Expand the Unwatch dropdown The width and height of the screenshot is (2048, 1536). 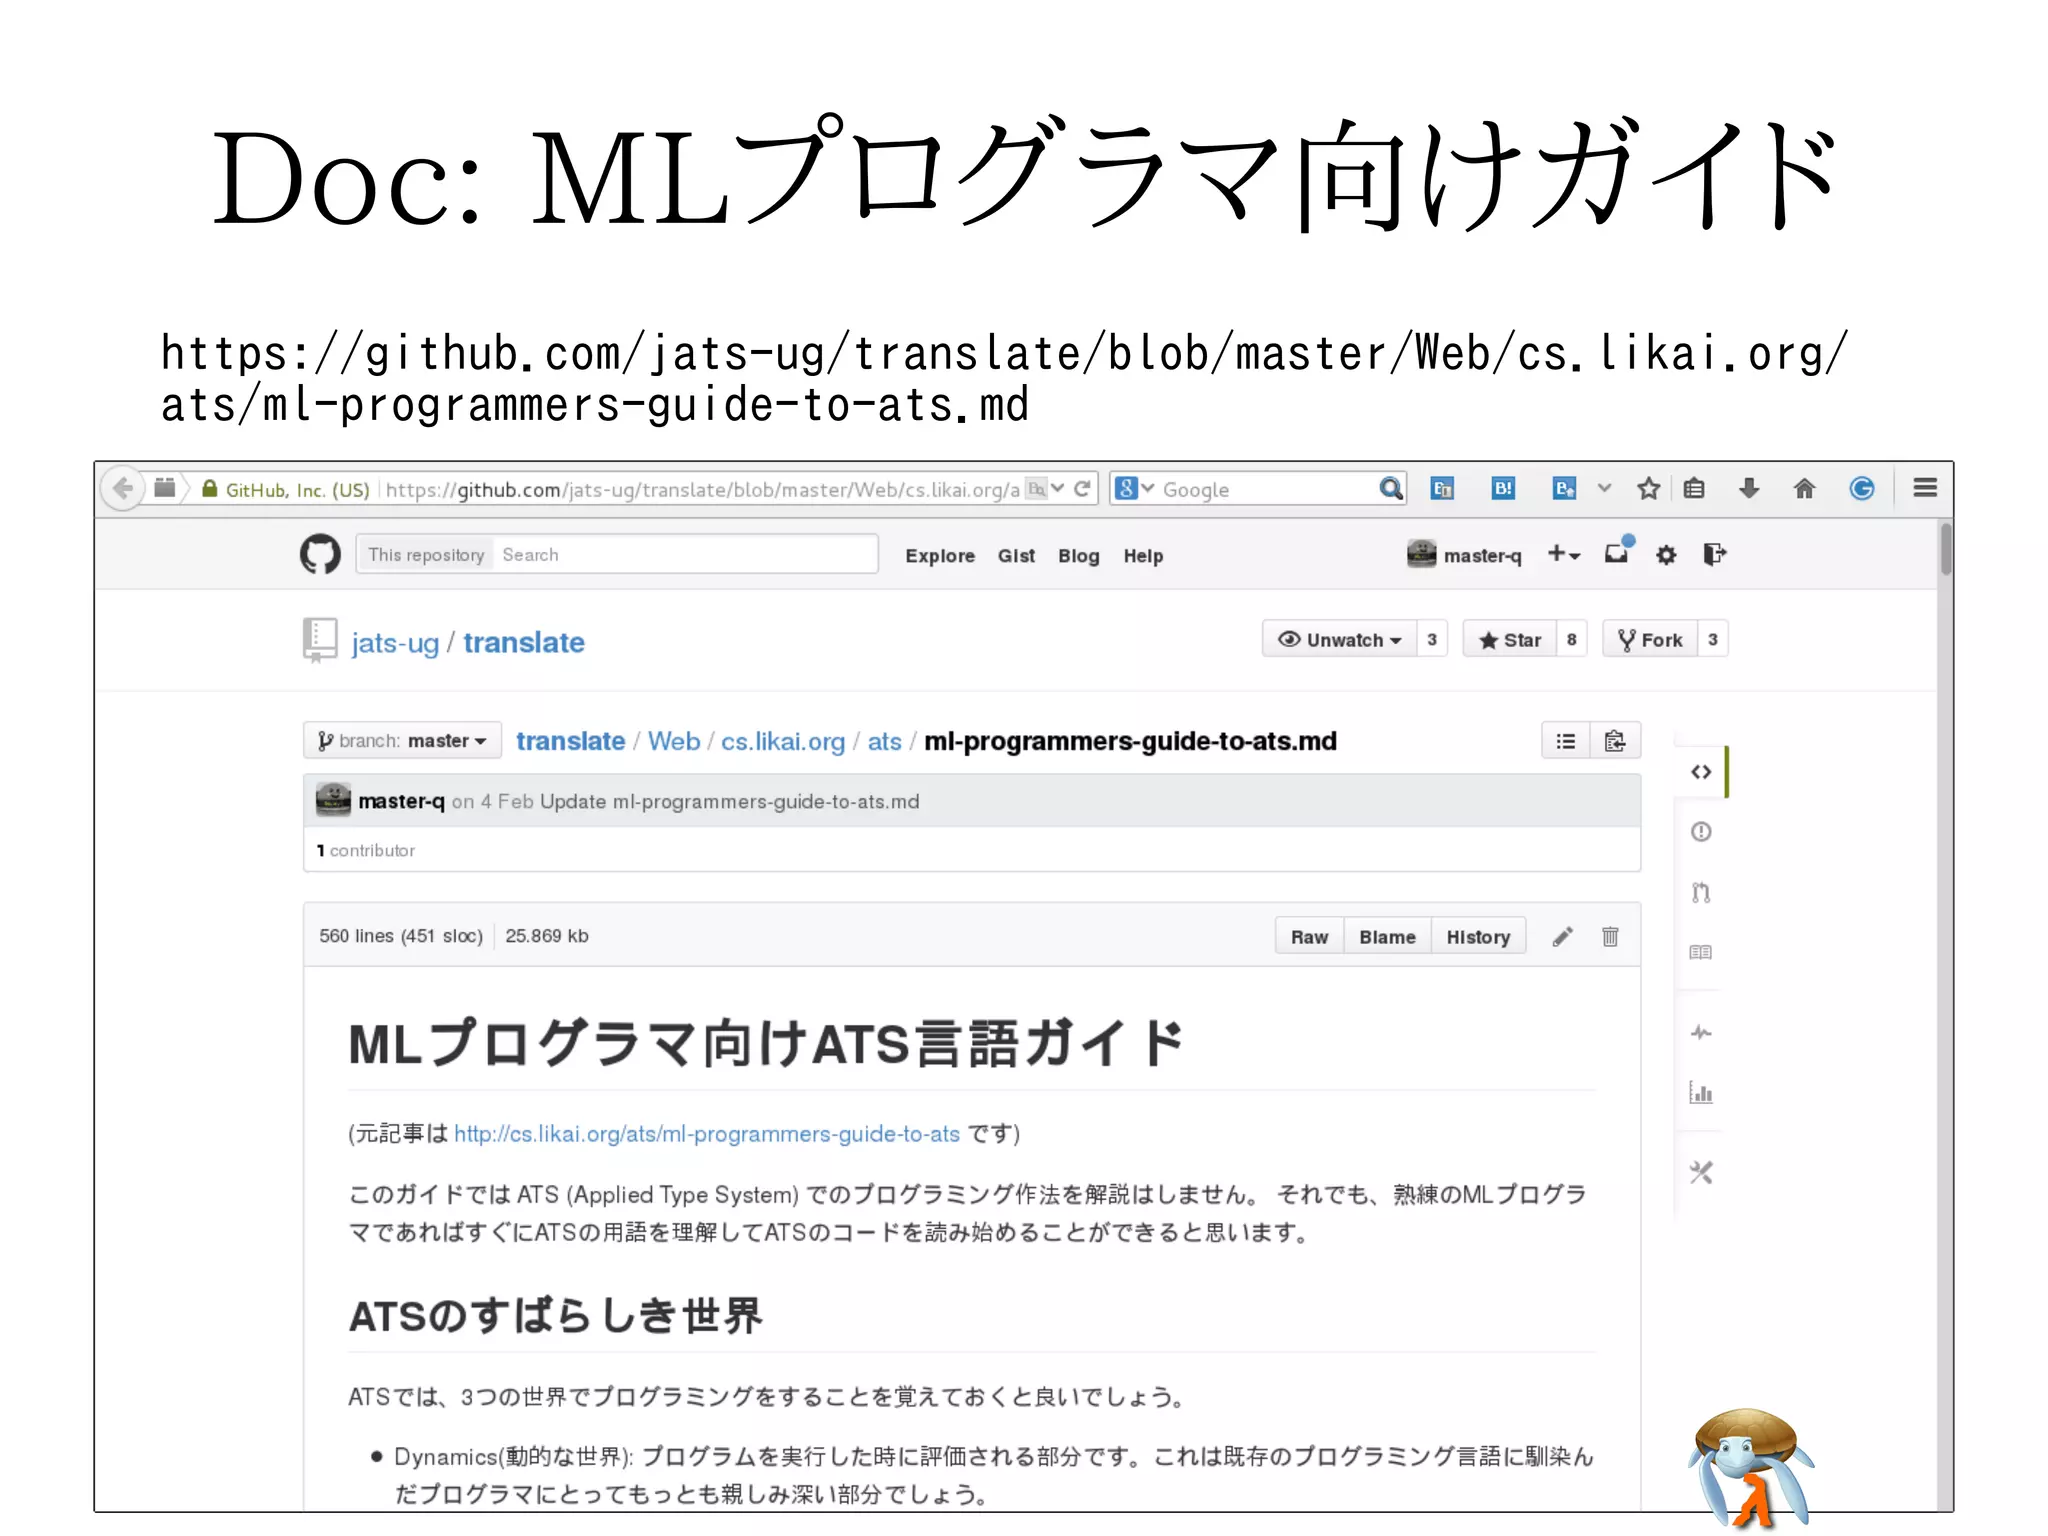tap(1340, 640)
